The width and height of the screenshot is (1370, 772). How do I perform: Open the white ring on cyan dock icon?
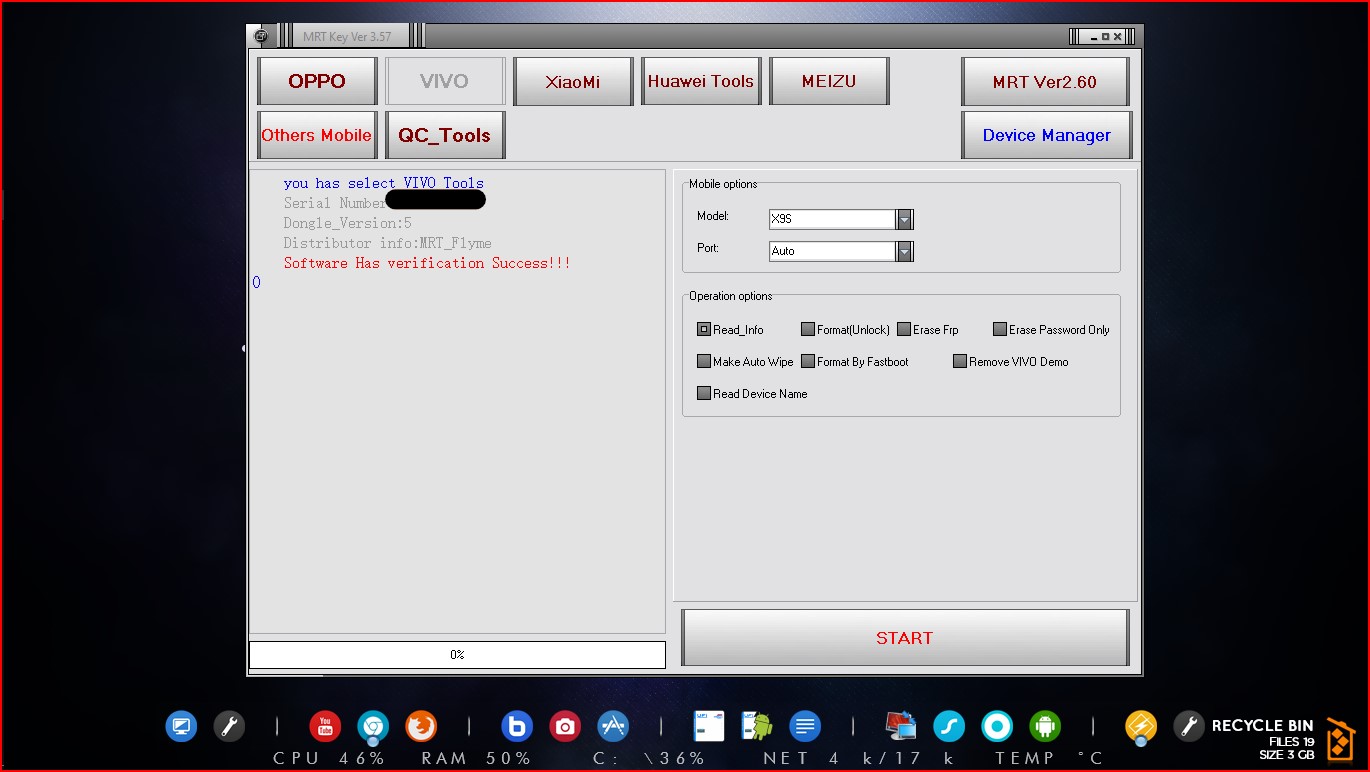click(997, 726)
